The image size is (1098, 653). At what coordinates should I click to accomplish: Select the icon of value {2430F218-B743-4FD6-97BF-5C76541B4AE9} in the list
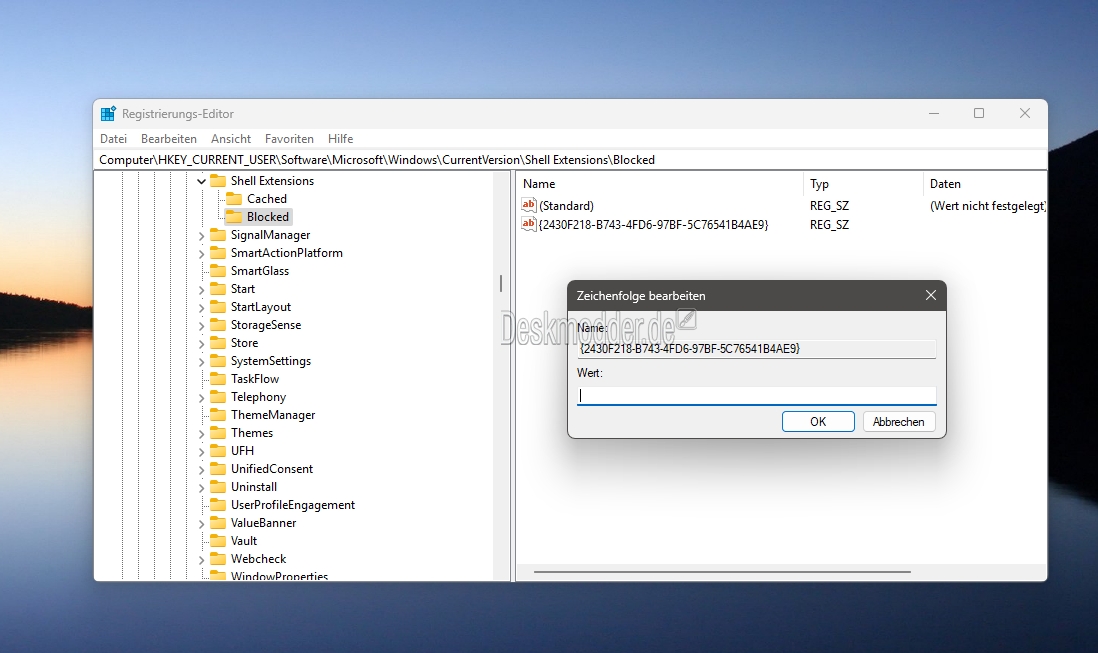(529, 224)
